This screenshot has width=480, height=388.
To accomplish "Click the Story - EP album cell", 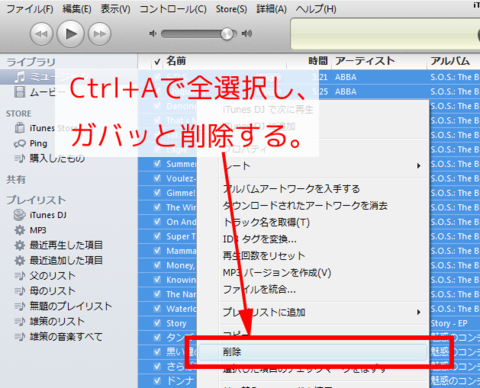I will 449,324.
